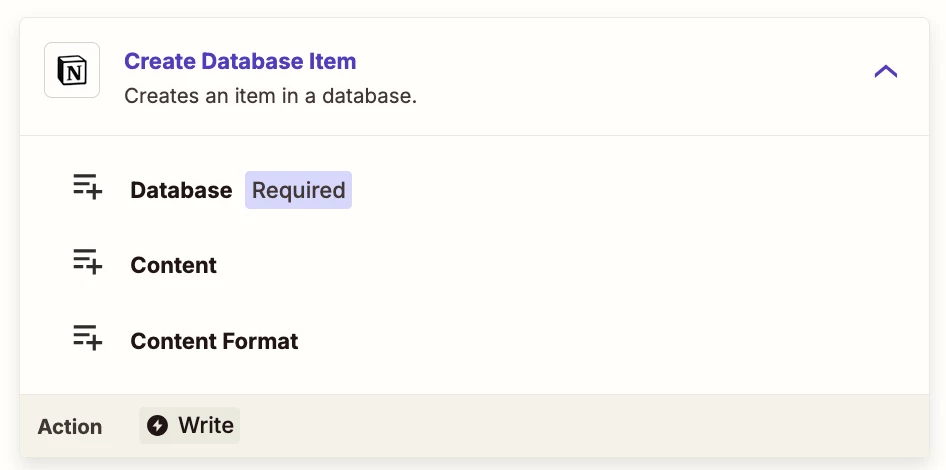Screen dimensions: 946x470
Task: Click the Write action type badge
Action: click(x=189, y=426)
